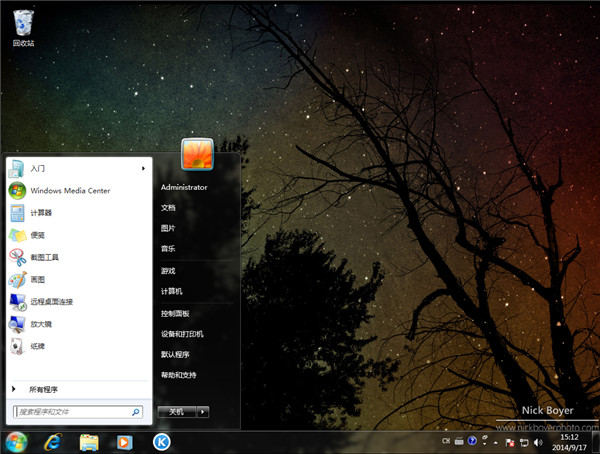Start the 截图工具 snipping tool
This screenshot has height=454, width=600.
tap(43, 257)
